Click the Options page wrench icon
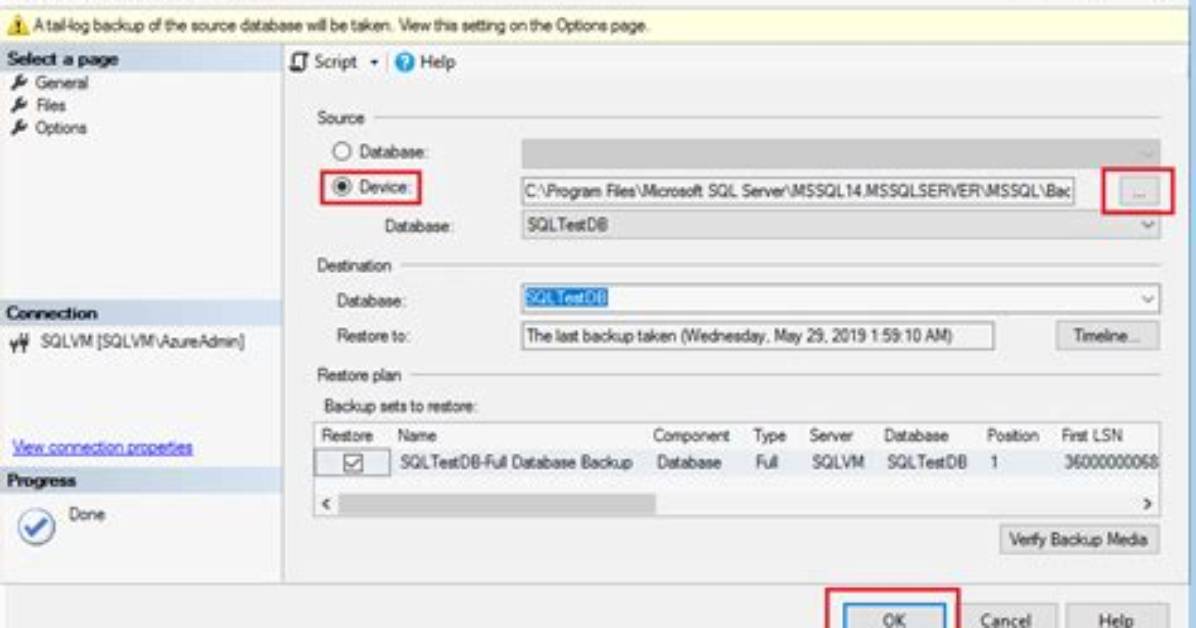1196x628 pixels. 19,128
